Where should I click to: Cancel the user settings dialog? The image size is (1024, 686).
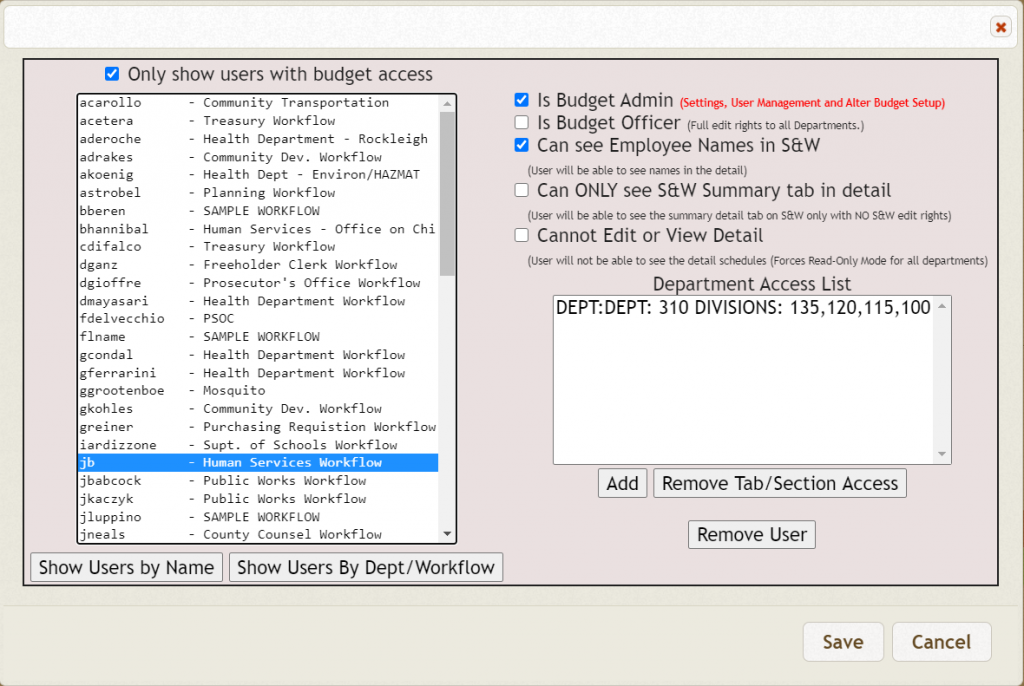941,642
